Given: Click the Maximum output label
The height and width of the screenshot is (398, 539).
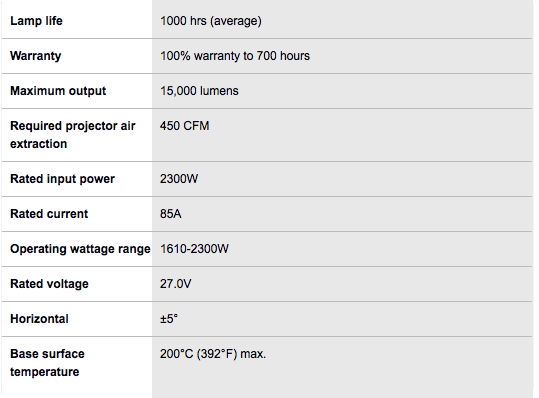Looking at the screenshot, I should pos(58,91).
